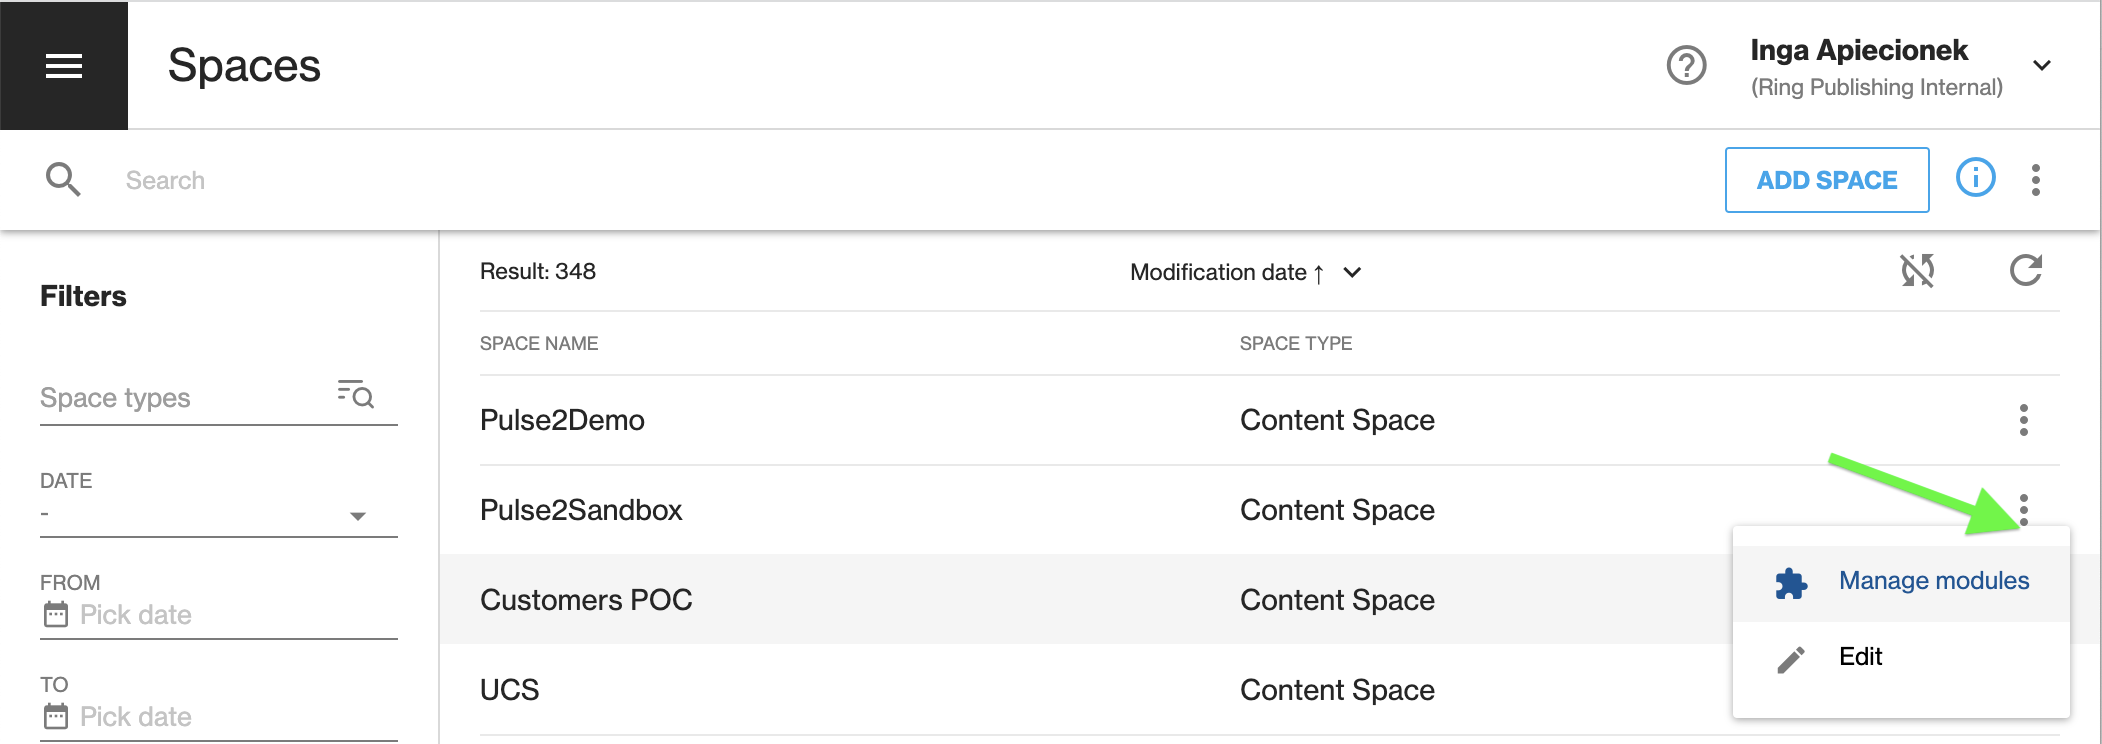Viewport: 2102px width, 744px height.
Task: Open the blue info icon
Action: coord(1975,178)
